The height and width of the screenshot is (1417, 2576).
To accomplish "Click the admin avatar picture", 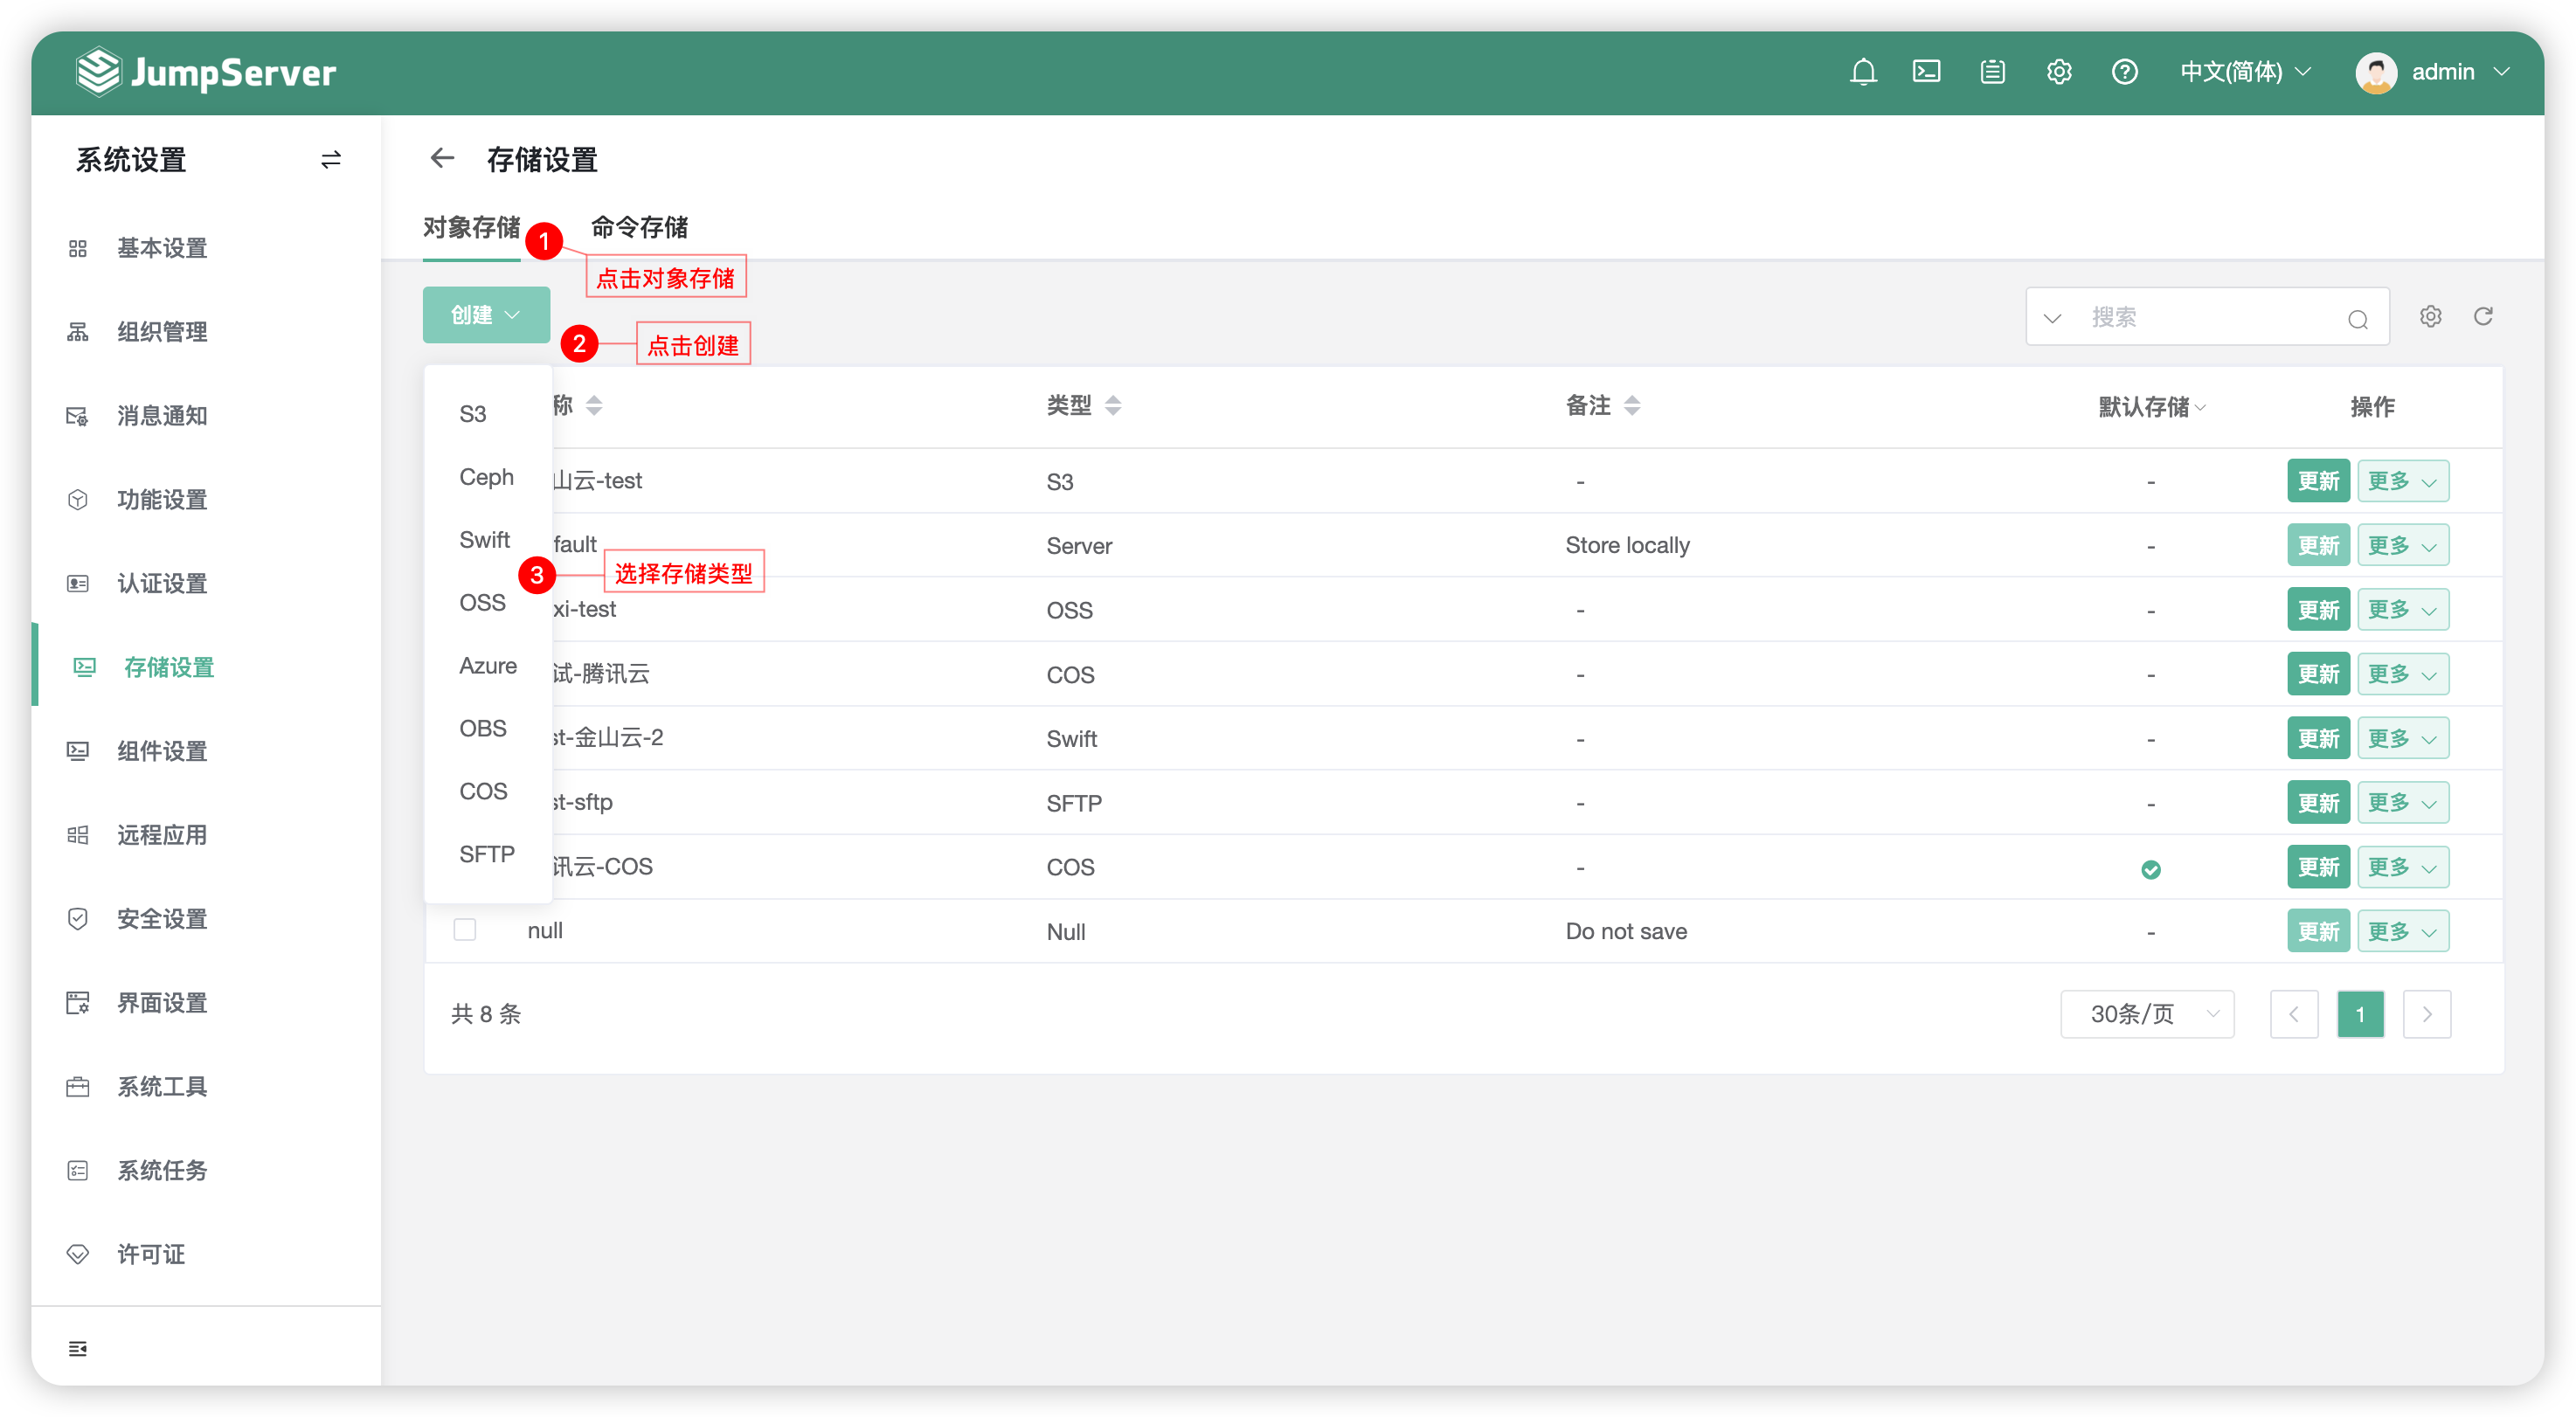I will click(x=2376, y=72).
